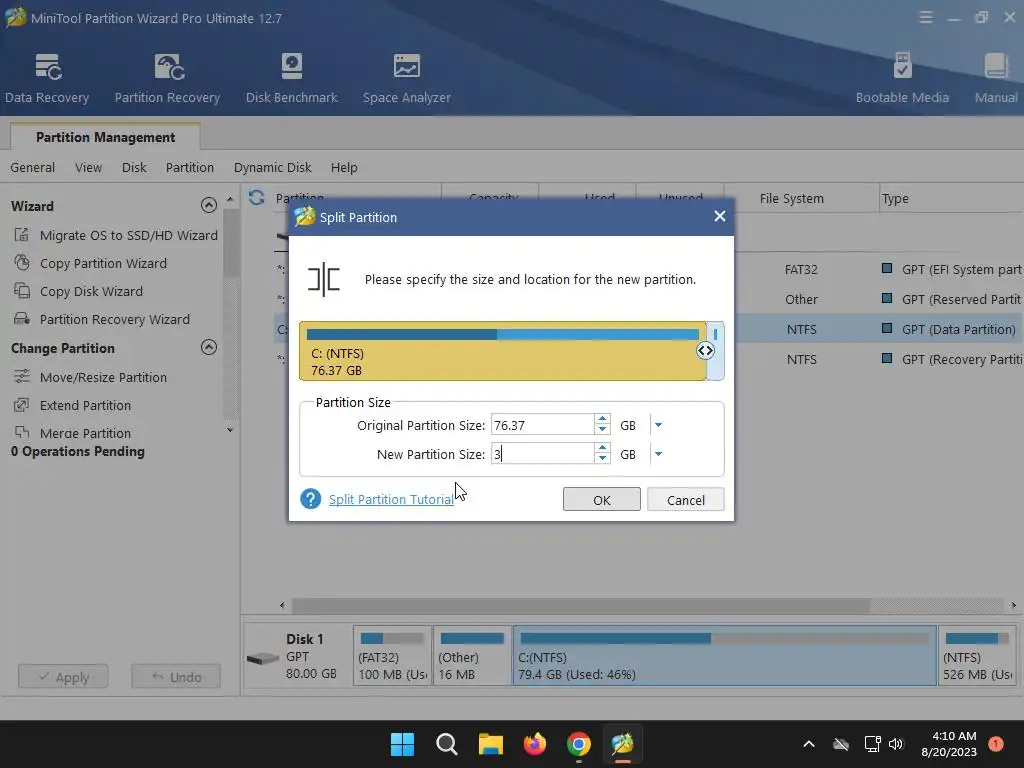Viewport: 1024px width, 768px height.
Task: Open the clock showing 4:10 AM
Action: tap(949, 744)
